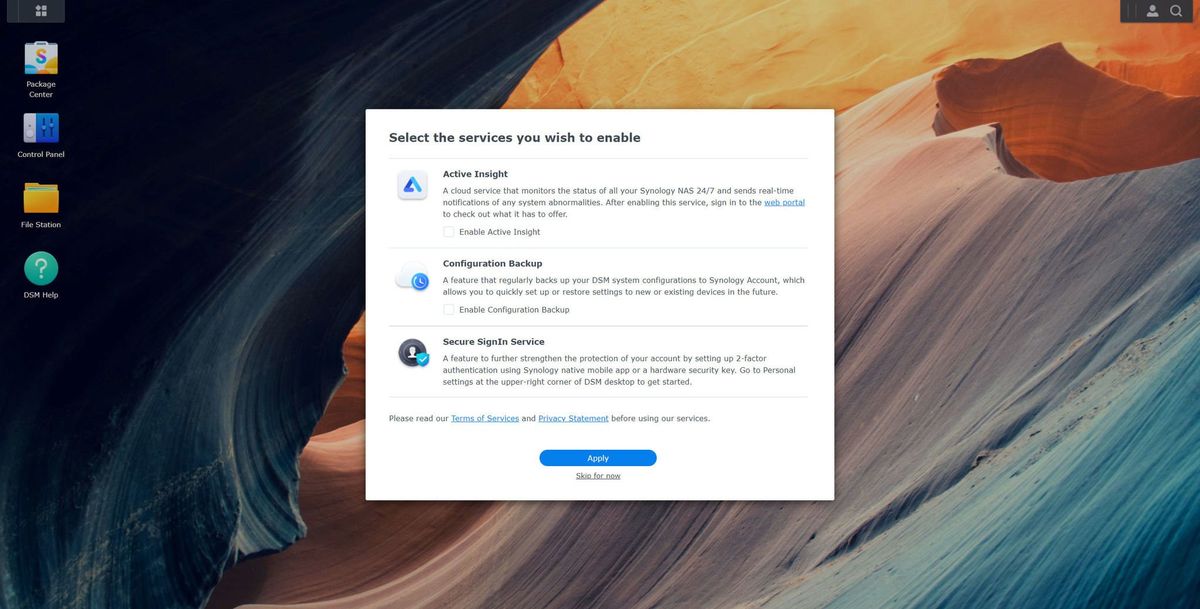Click the Active Insight logo icon
The image size is (1200, 609).
pos(412,185)
